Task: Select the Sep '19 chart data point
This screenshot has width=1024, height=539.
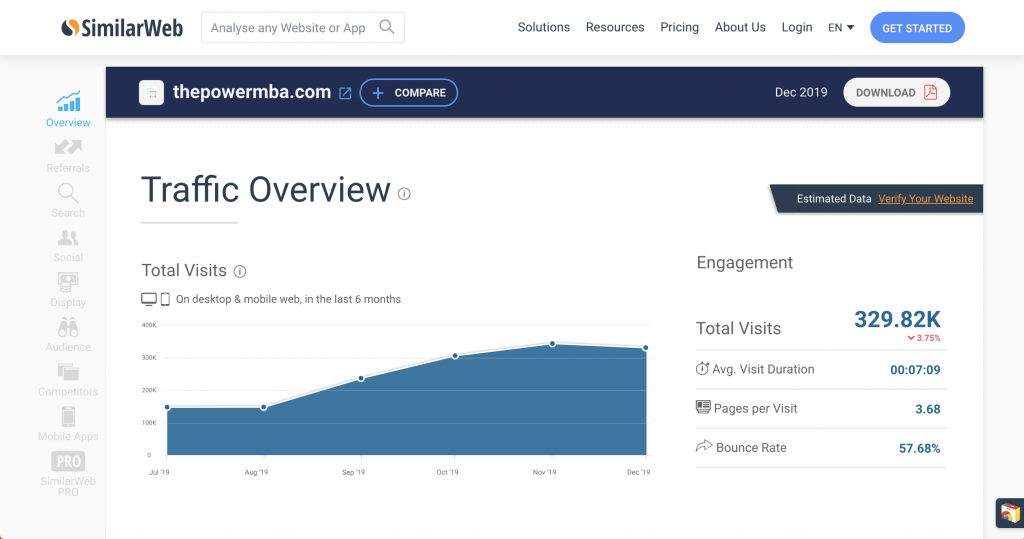Action: click(361, 378)
